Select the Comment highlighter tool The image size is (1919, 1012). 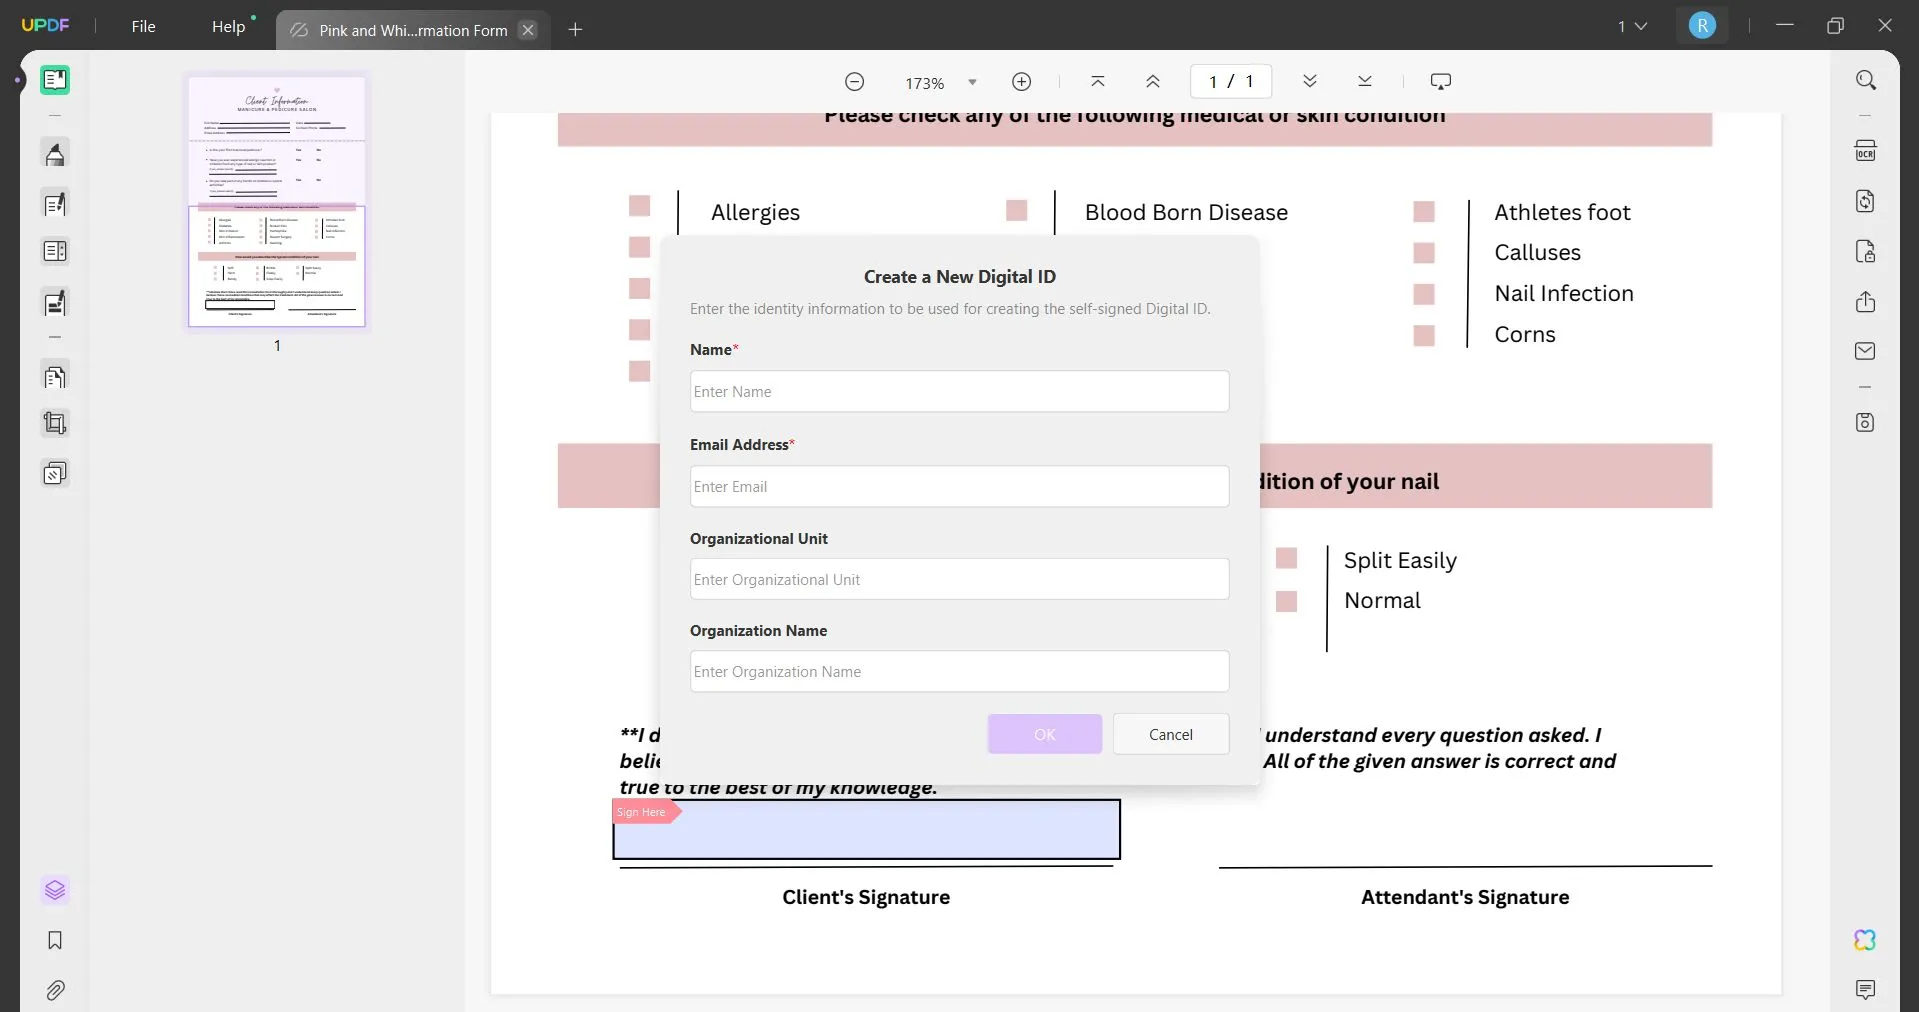55,154
